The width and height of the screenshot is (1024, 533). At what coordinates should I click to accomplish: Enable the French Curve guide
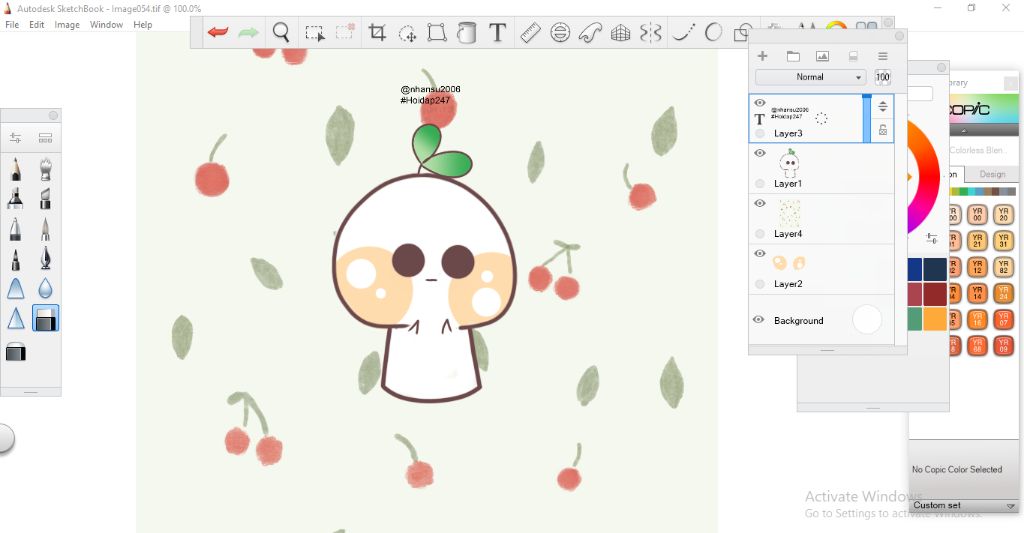point(590,33)
